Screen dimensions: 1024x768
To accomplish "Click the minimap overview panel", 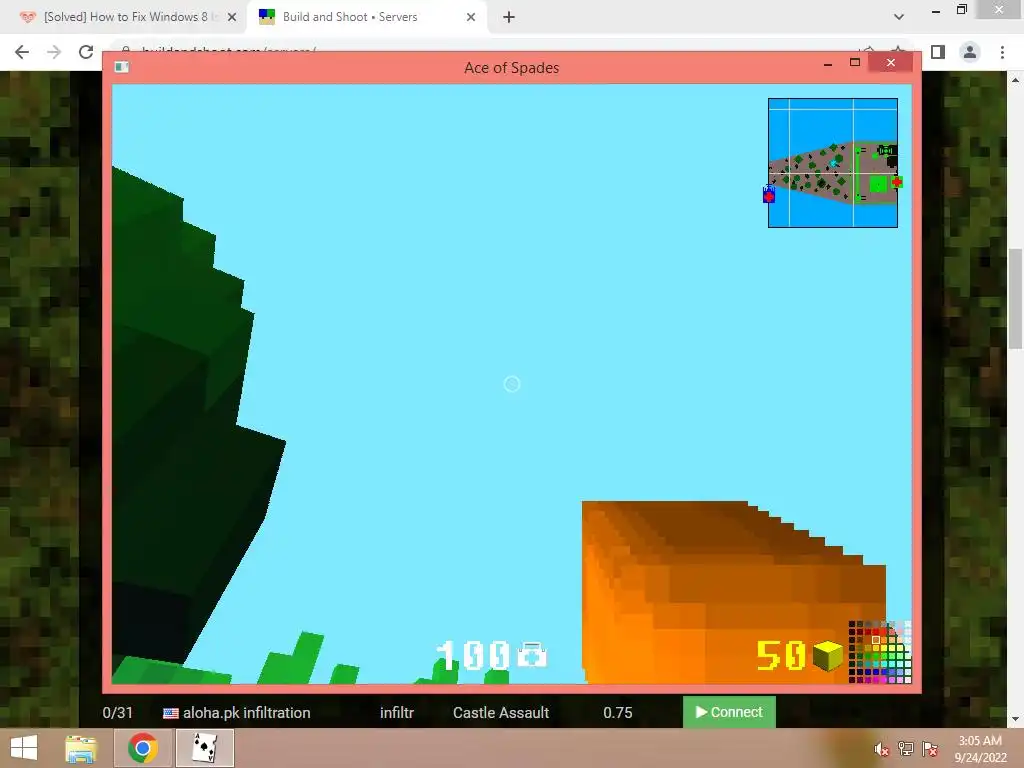I will tap(833, 163).
